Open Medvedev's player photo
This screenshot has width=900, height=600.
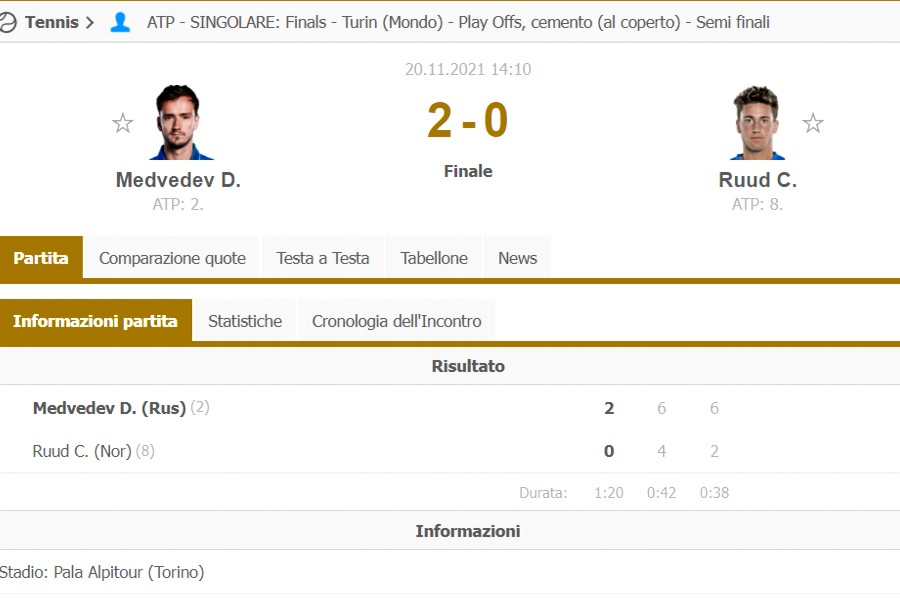[179, 123]
